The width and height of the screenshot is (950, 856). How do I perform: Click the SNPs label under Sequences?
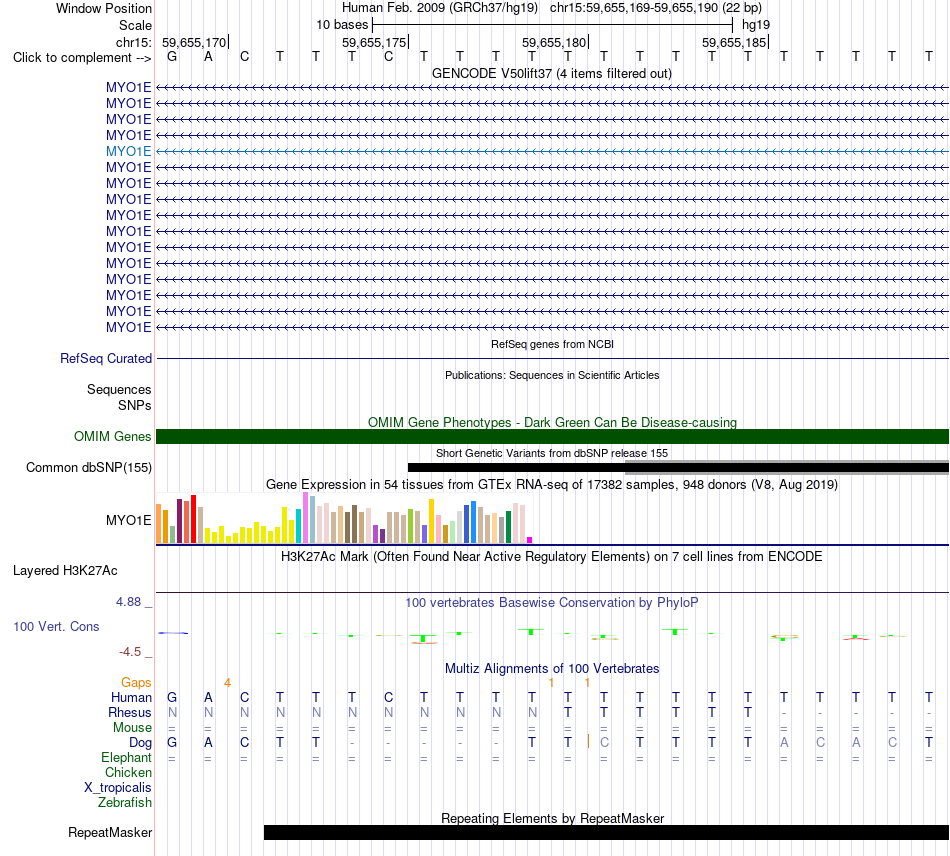[x=135, y=405]
